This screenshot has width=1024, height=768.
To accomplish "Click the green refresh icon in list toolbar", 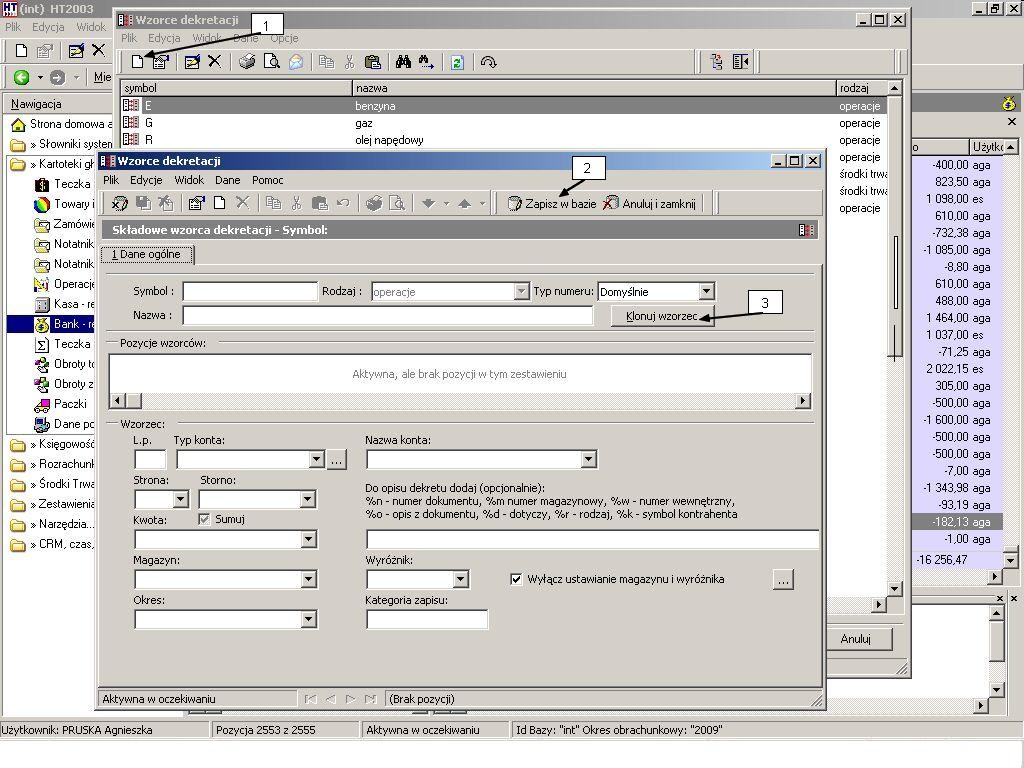I will coord(457,62).
